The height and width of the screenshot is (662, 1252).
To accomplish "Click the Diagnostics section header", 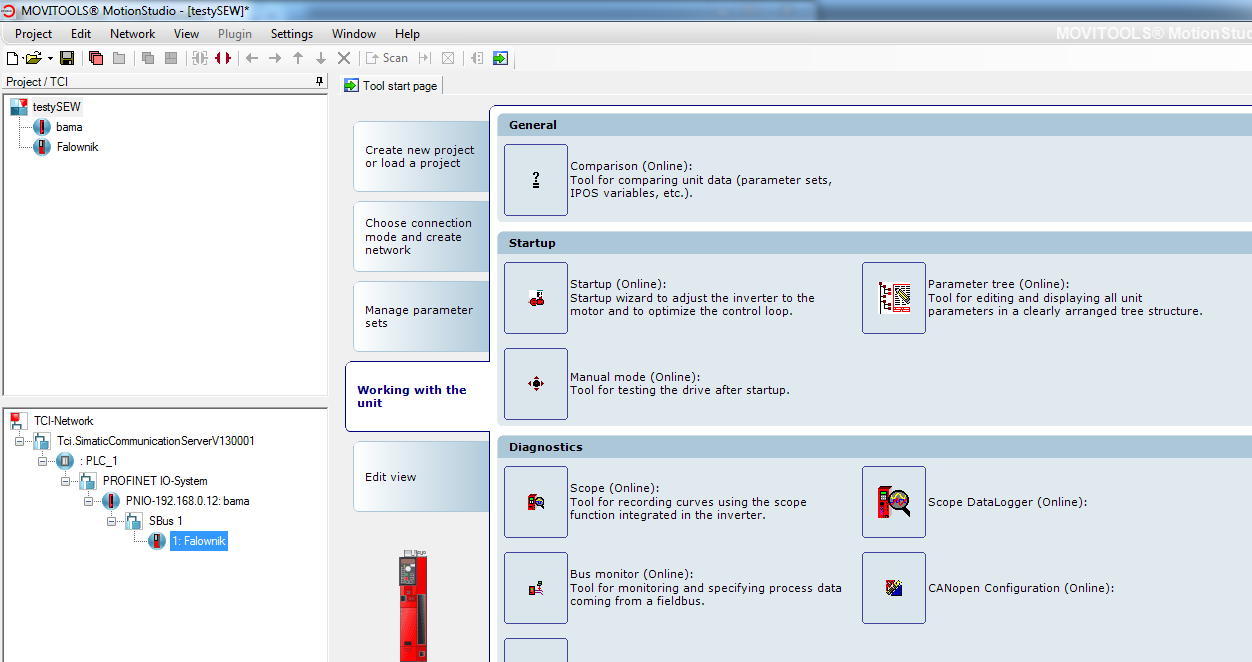I will [874, 447].
